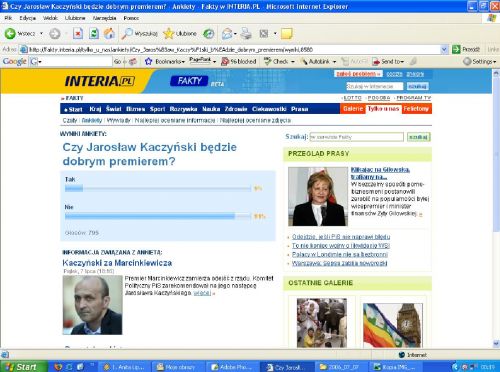Click the Send to toolbar icon
The width and height of the screenshot is (500, 372).
point(376,61)
